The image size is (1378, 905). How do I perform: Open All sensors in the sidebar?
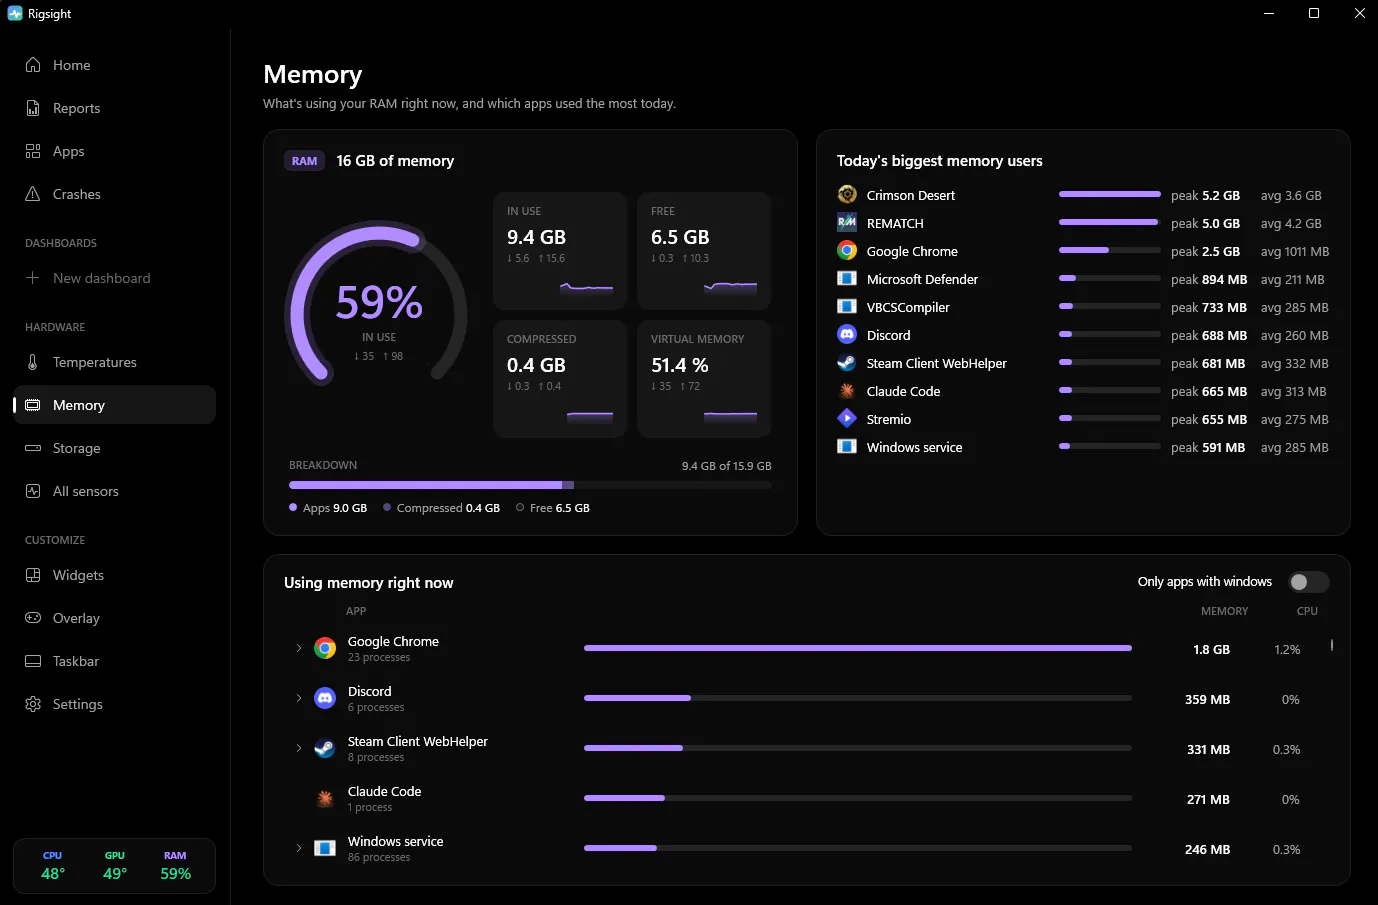[x=115, y=491]
